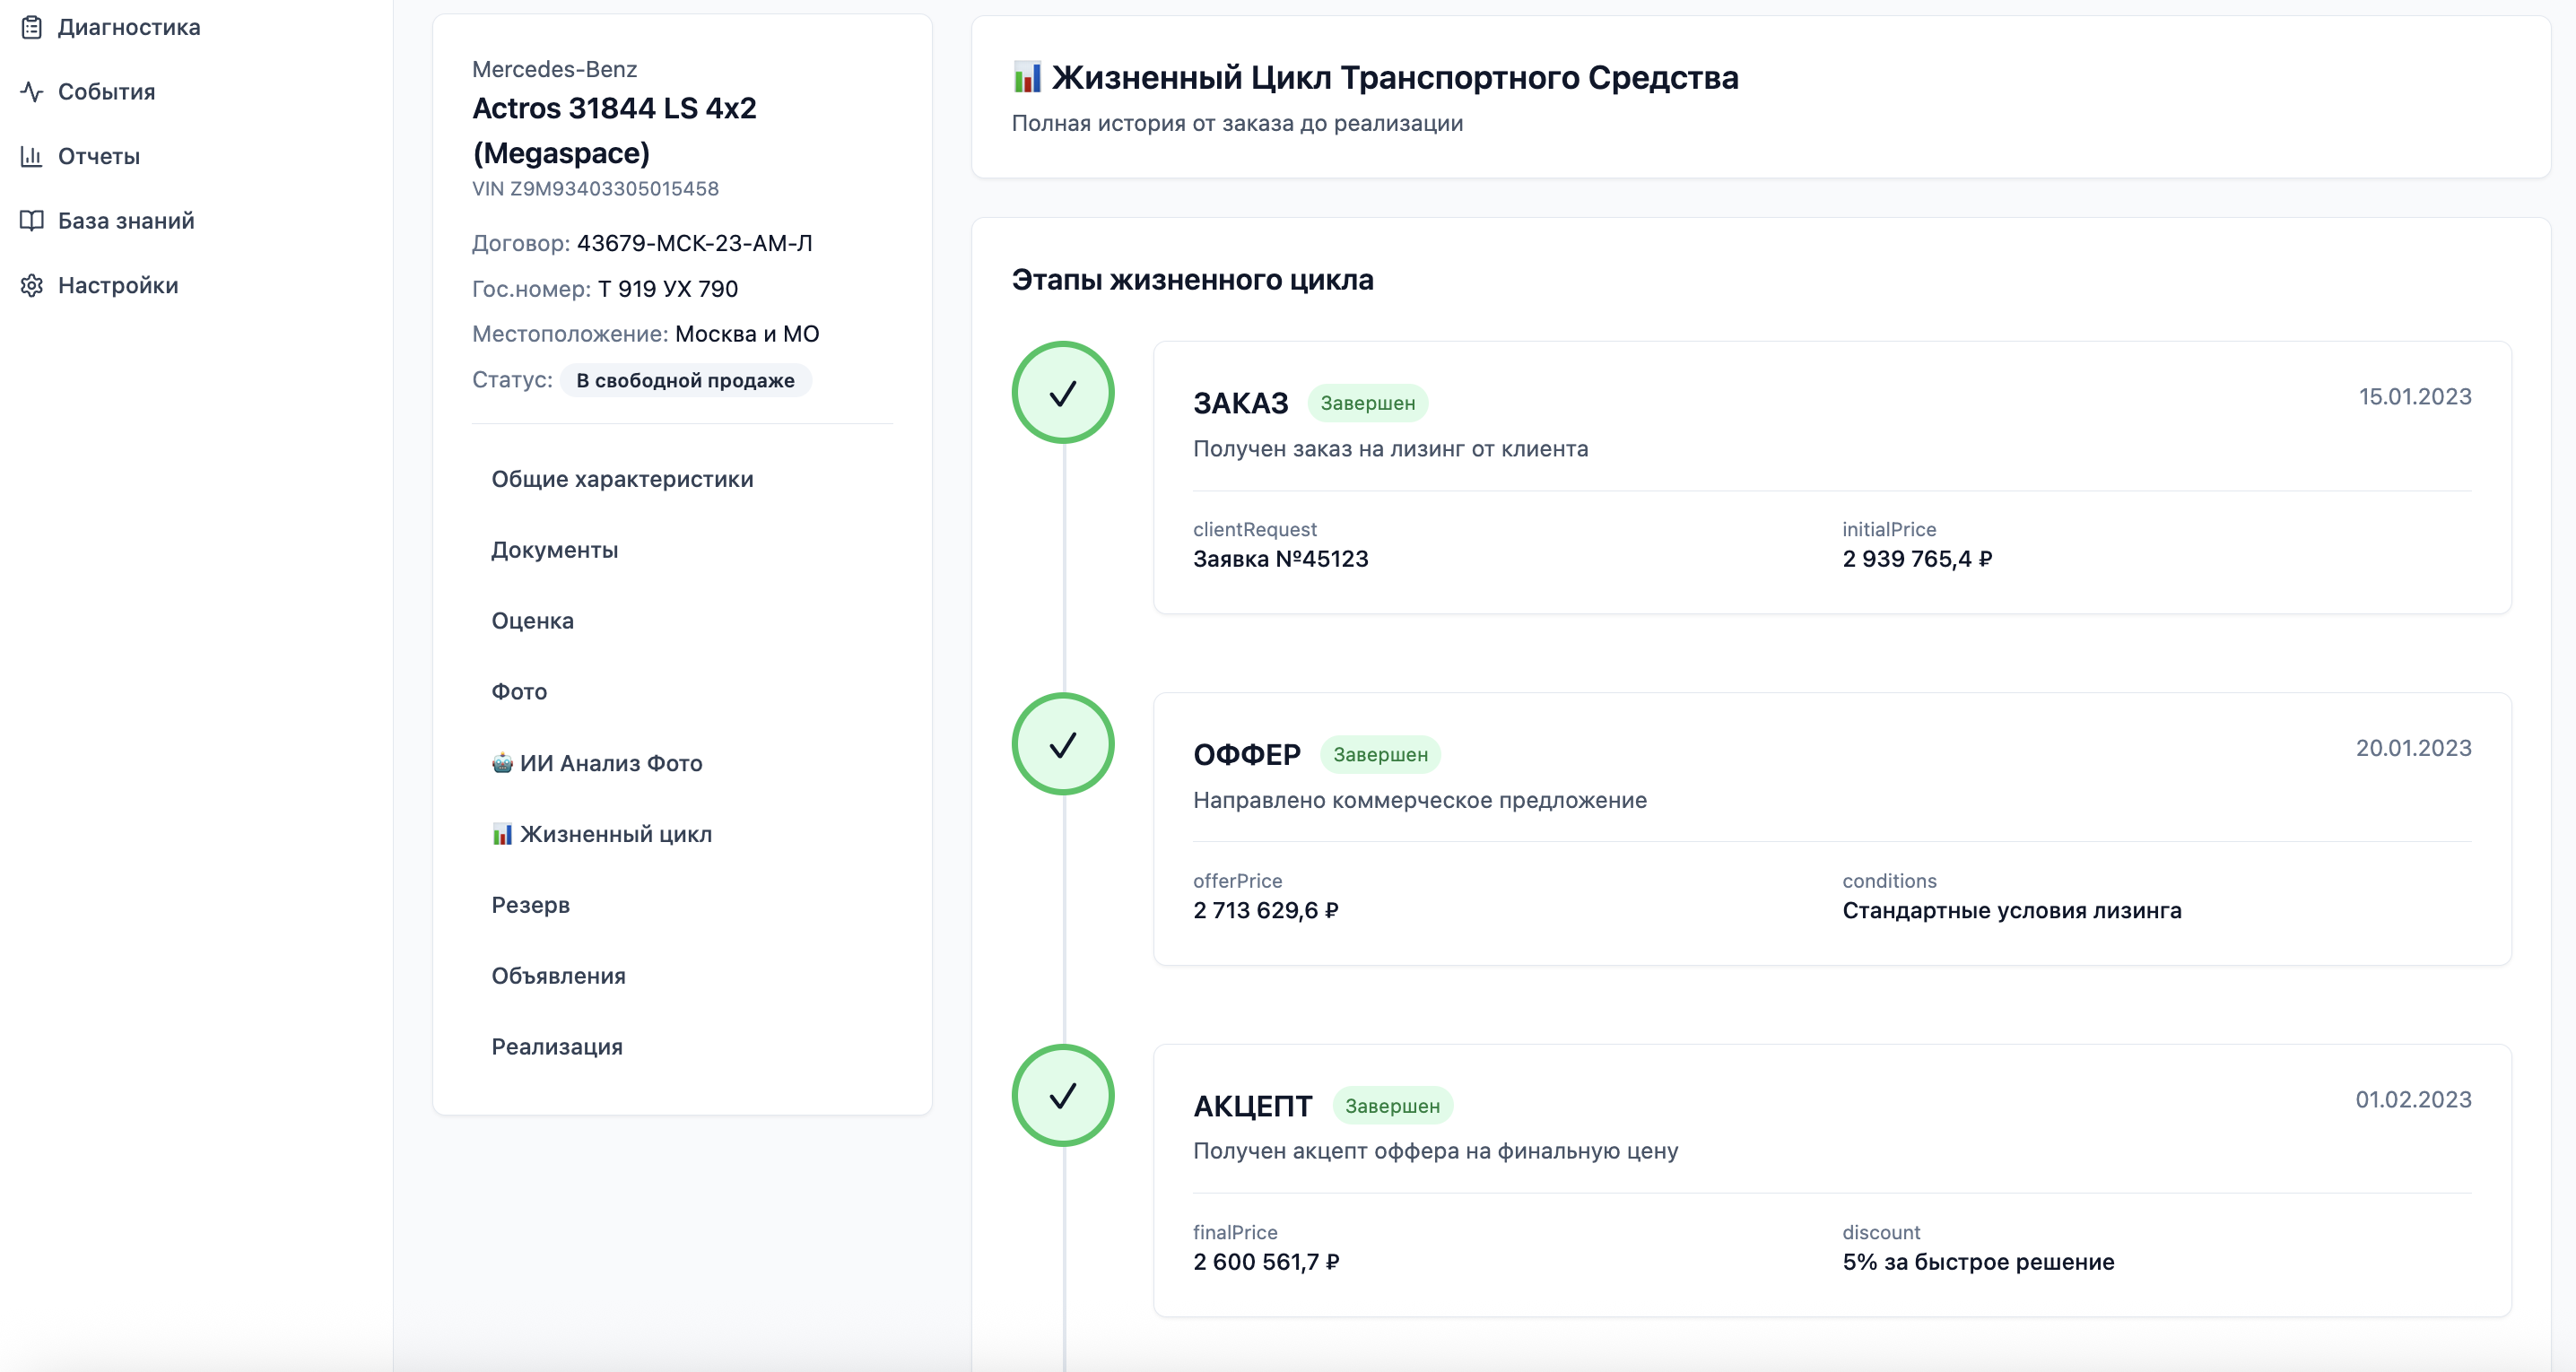Click the Заявка №45123 client request value
2576x1372 pixels.
tap(1280, 559)
